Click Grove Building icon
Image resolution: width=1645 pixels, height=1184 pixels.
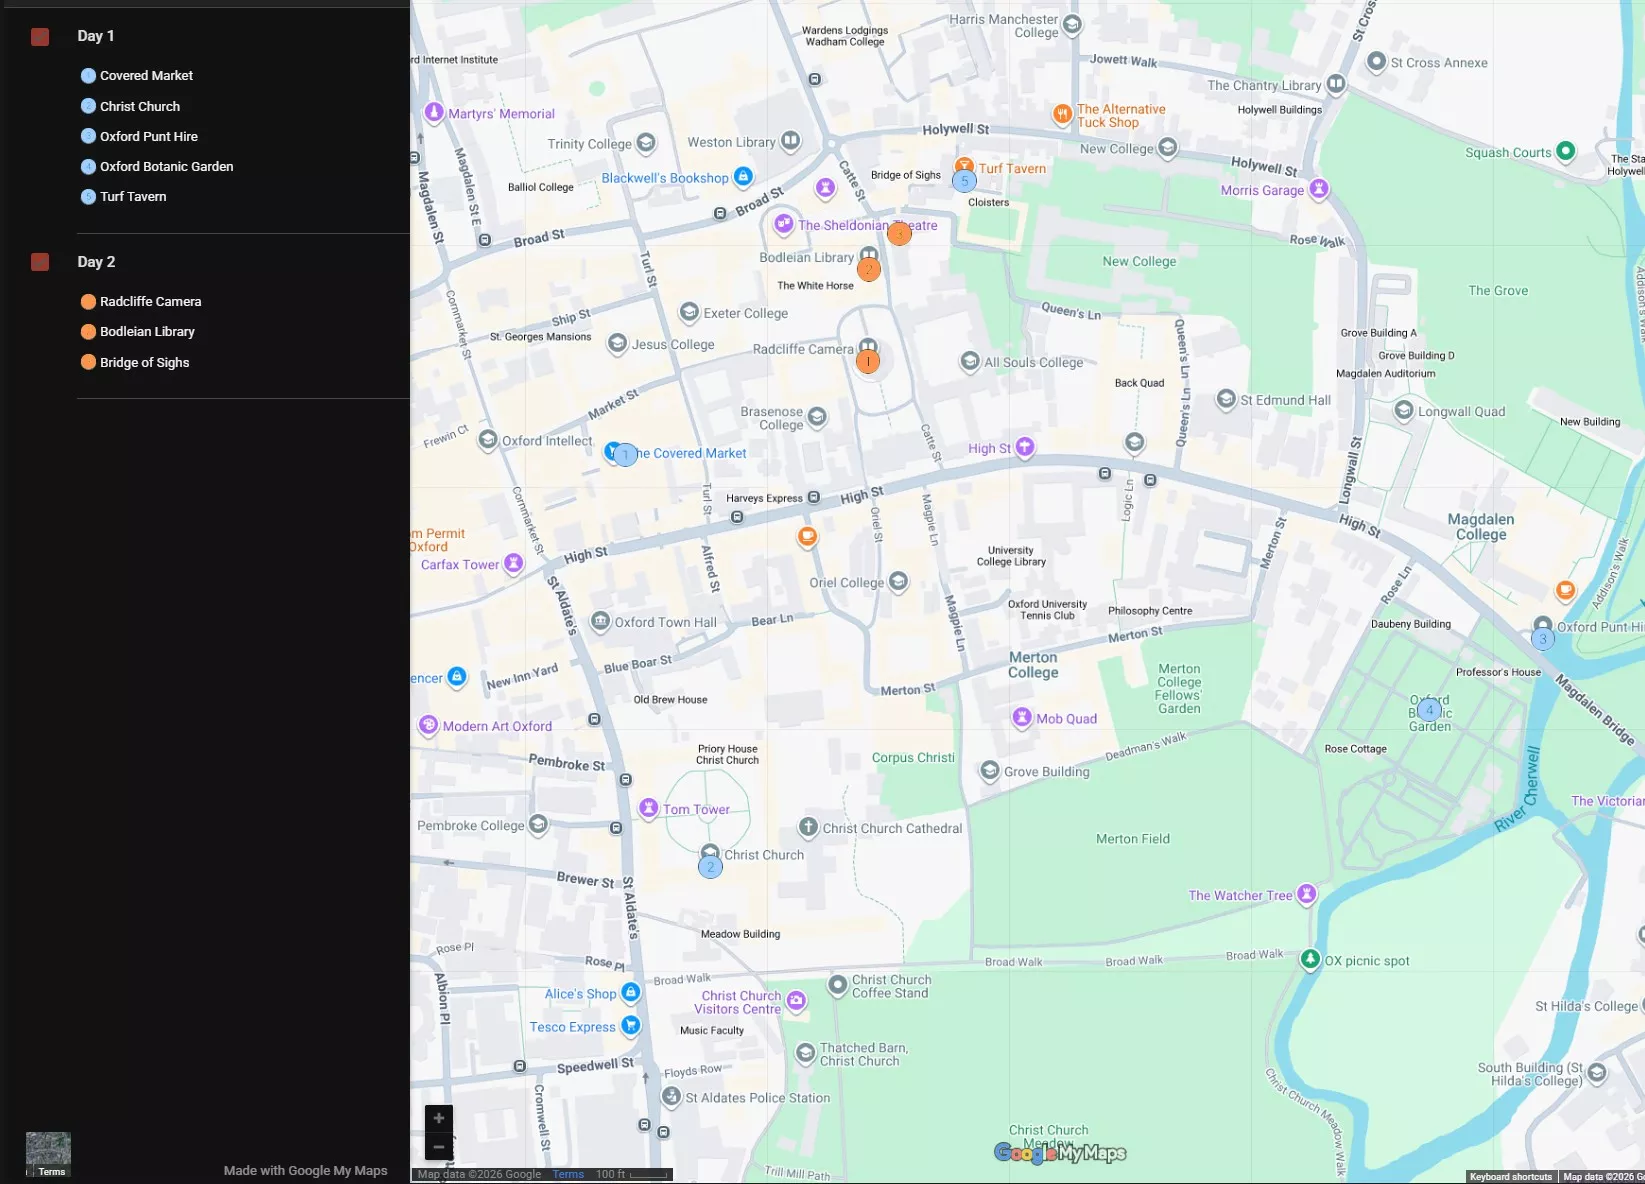coord(990,770)
